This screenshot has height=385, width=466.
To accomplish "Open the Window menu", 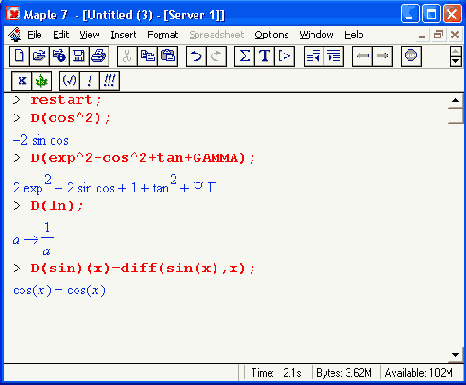I will [x=316, y=35].
